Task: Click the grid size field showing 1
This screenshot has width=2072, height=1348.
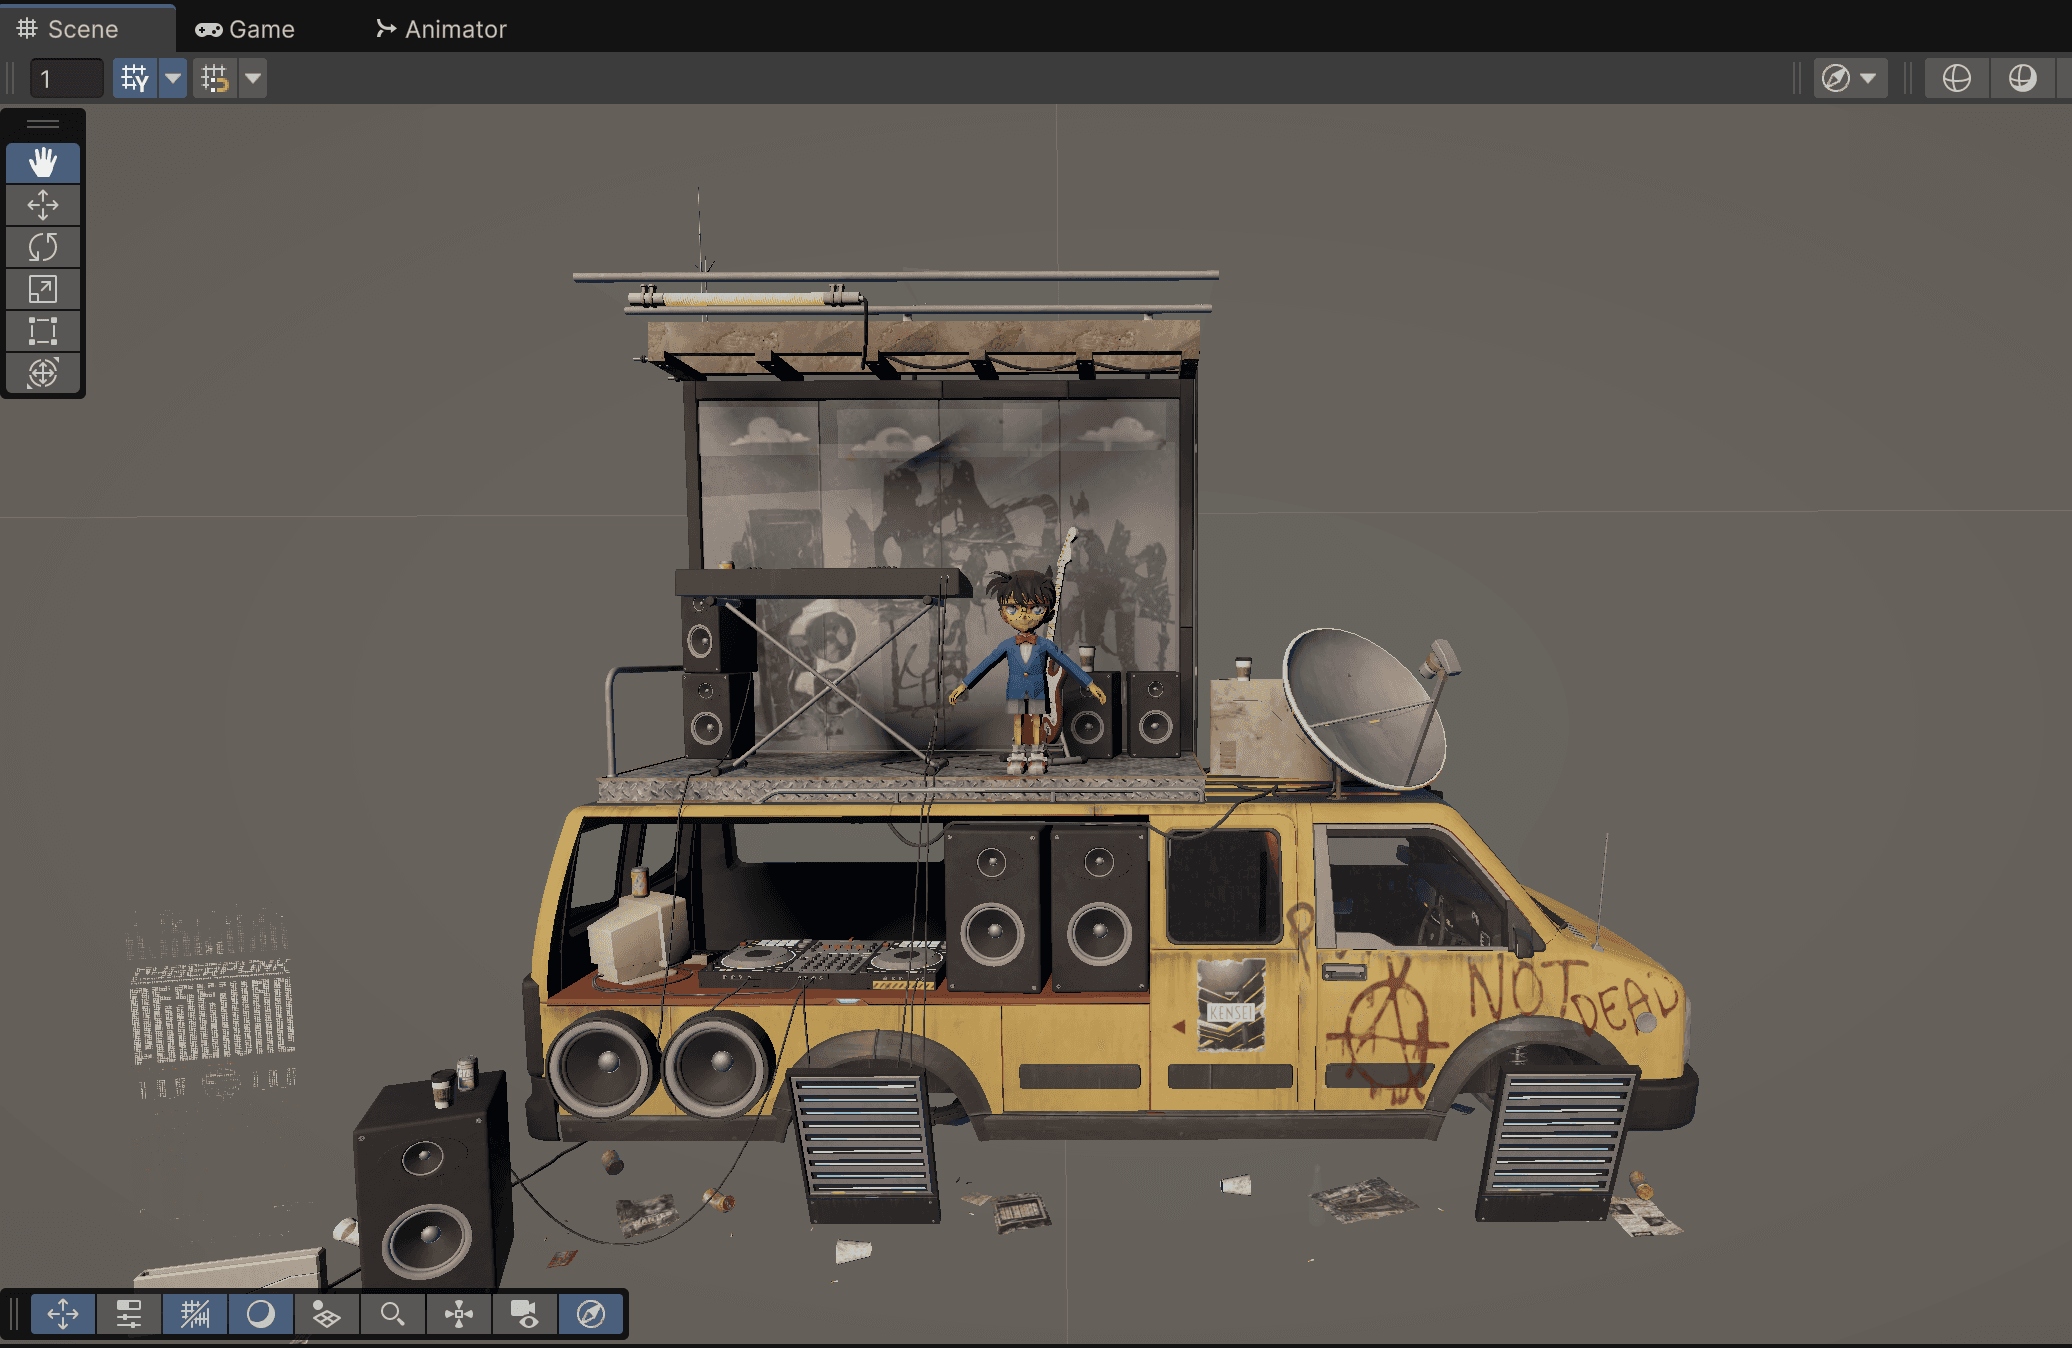Action: coord(67,78)
